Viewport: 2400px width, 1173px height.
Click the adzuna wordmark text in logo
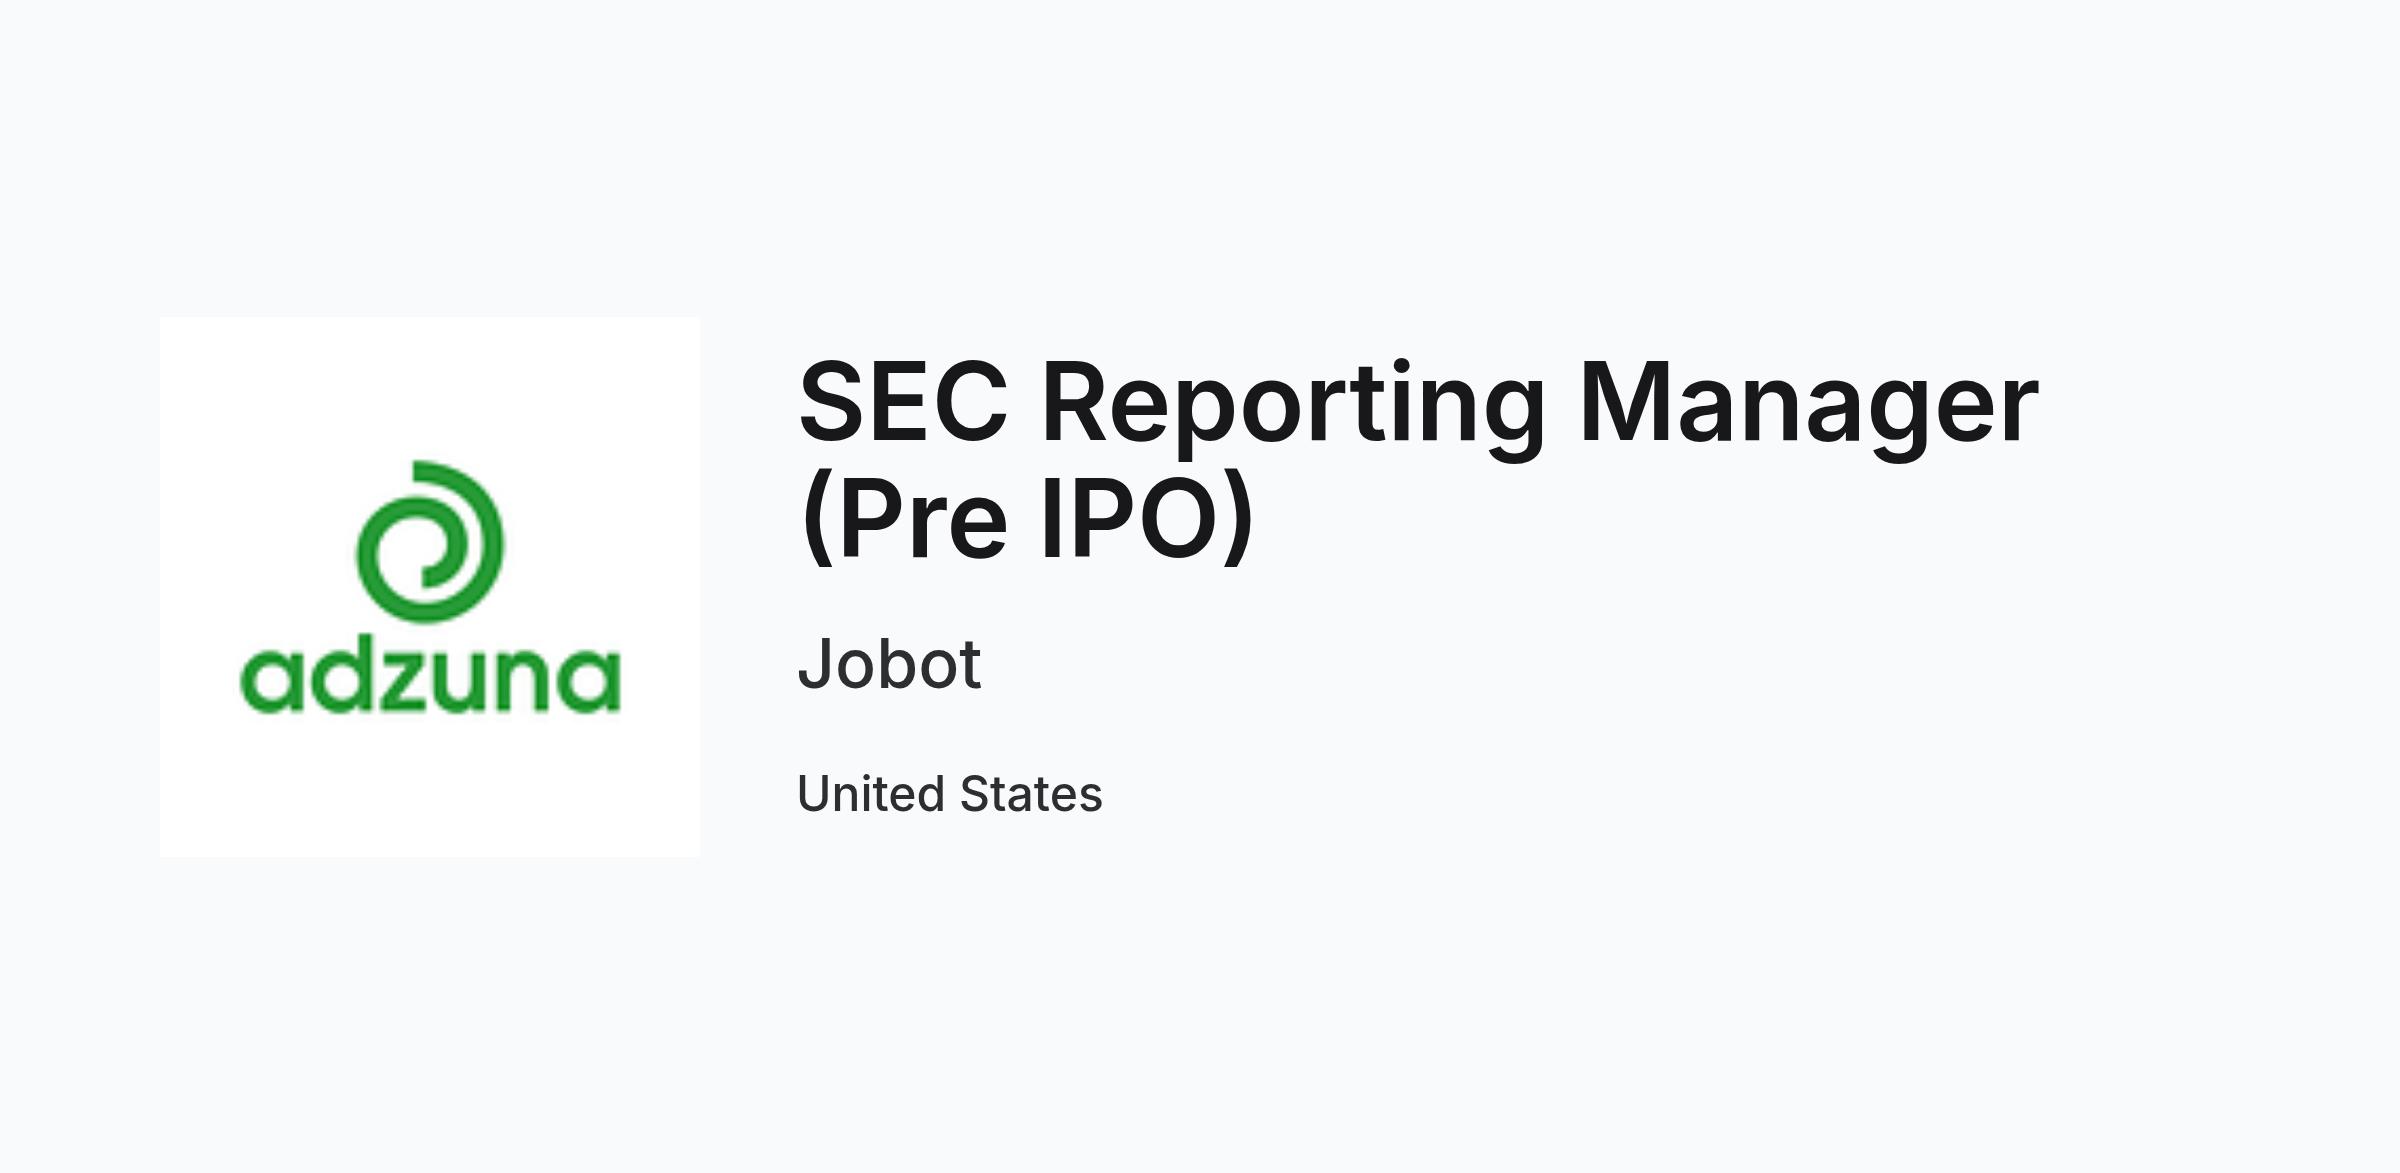(x=430, y=678)
